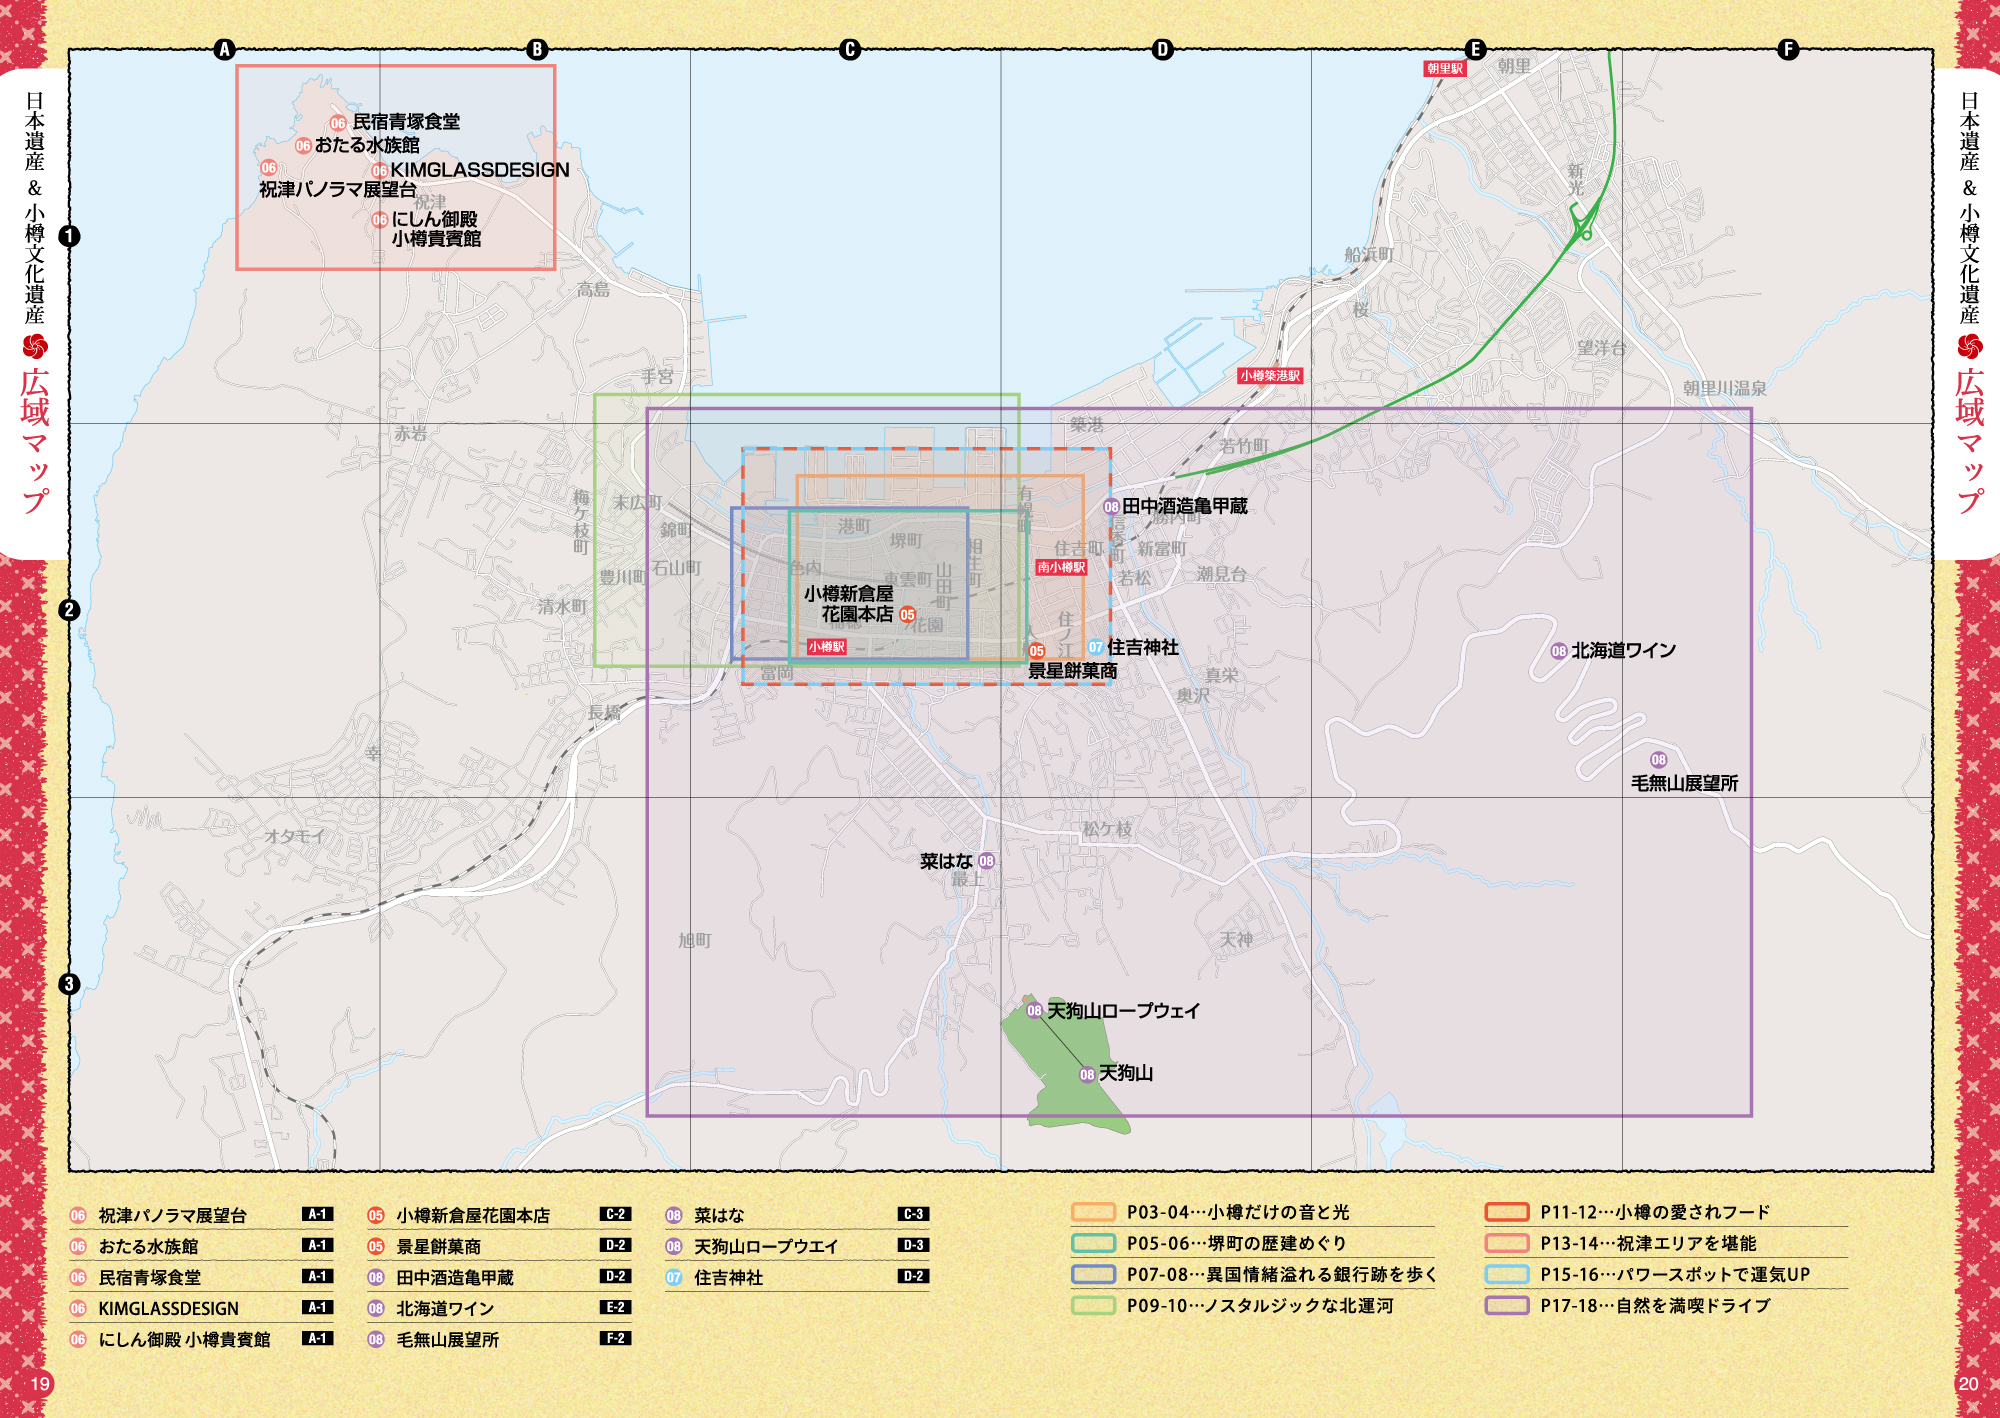Click the 06 marker beside おたる水族館 on map

[x=303, y=146]
